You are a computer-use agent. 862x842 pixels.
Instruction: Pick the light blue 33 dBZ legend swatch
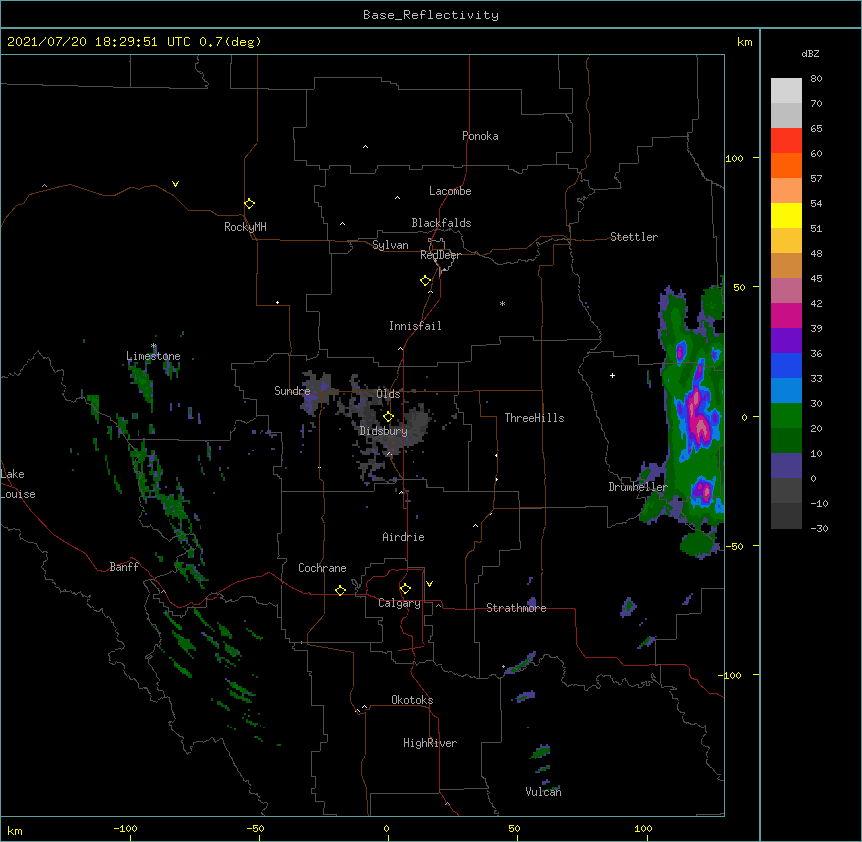(786, 390)
